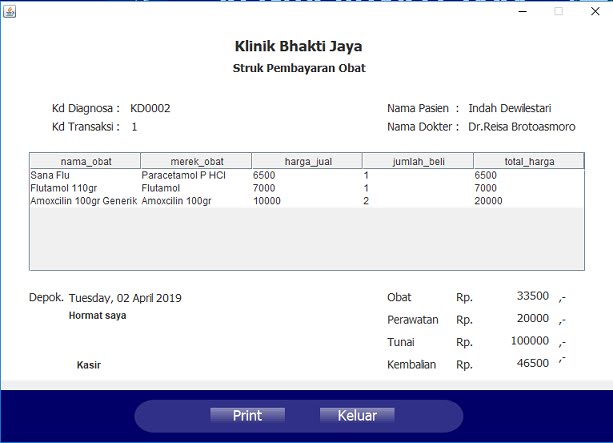
Task: Minimize the receipt window
Action: [522, 11]
